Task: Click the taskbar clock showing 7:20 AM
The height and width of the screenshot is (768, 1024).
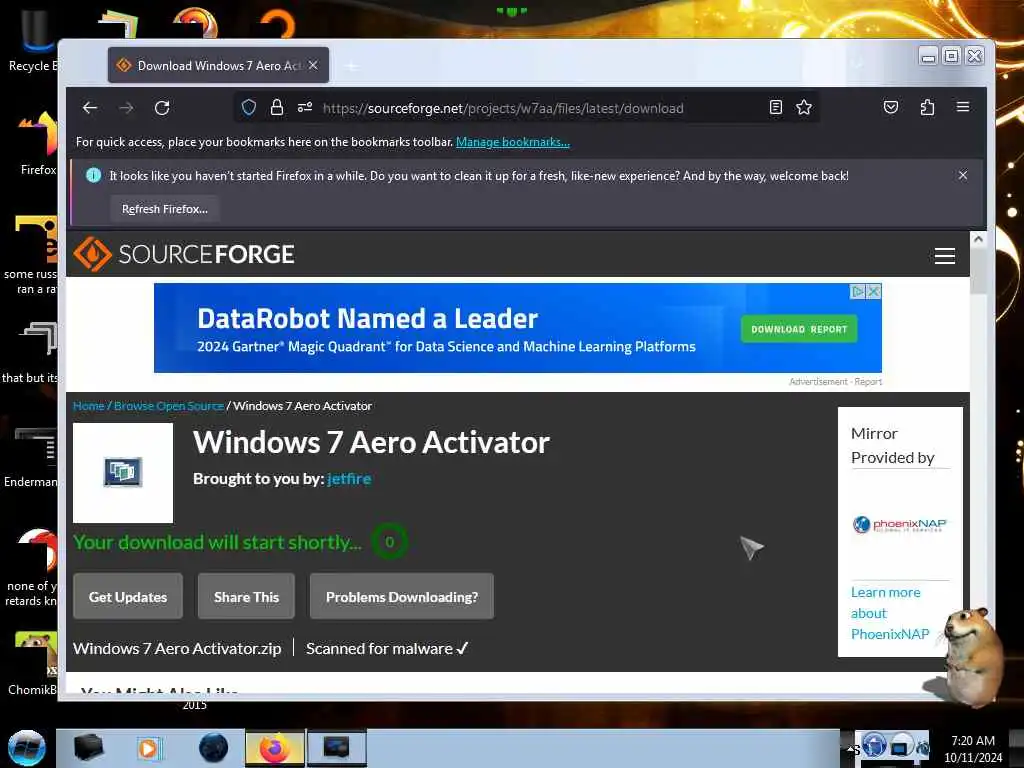Action: (972, 748)
